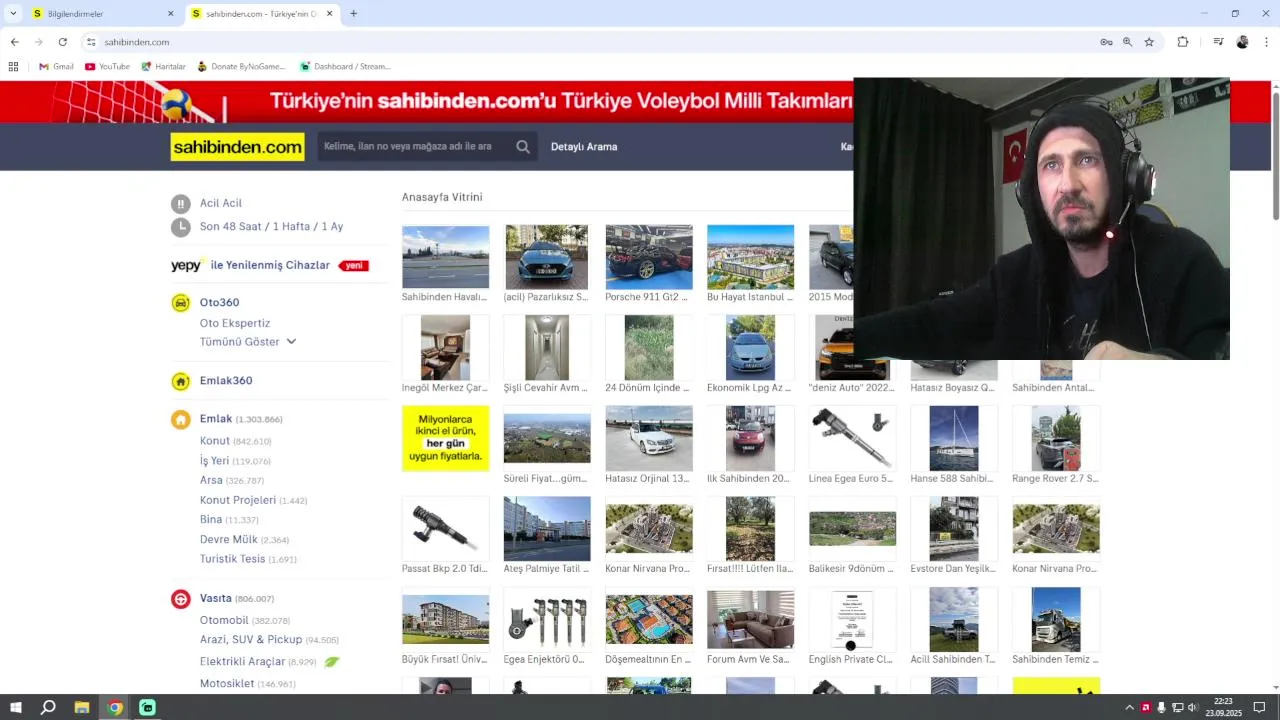Image resolution: width=1280 pixels, height=720 pixels.
Task: Click the site info icon left of URL
Action: 91,42
